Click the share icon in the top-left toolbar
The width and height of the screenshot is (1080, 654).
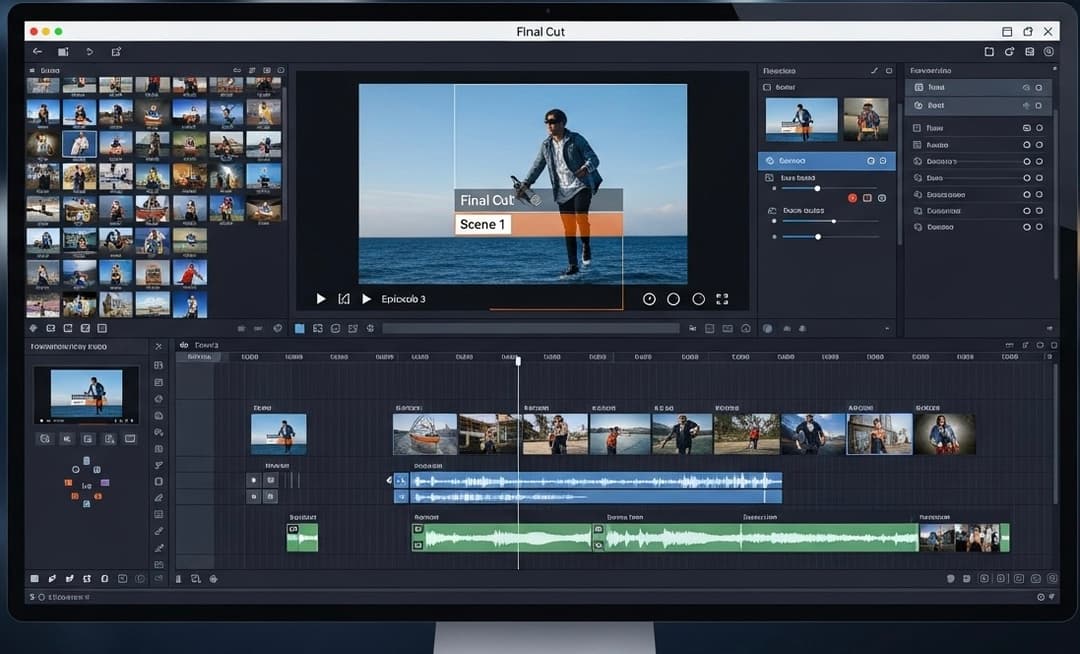(116, 51)
